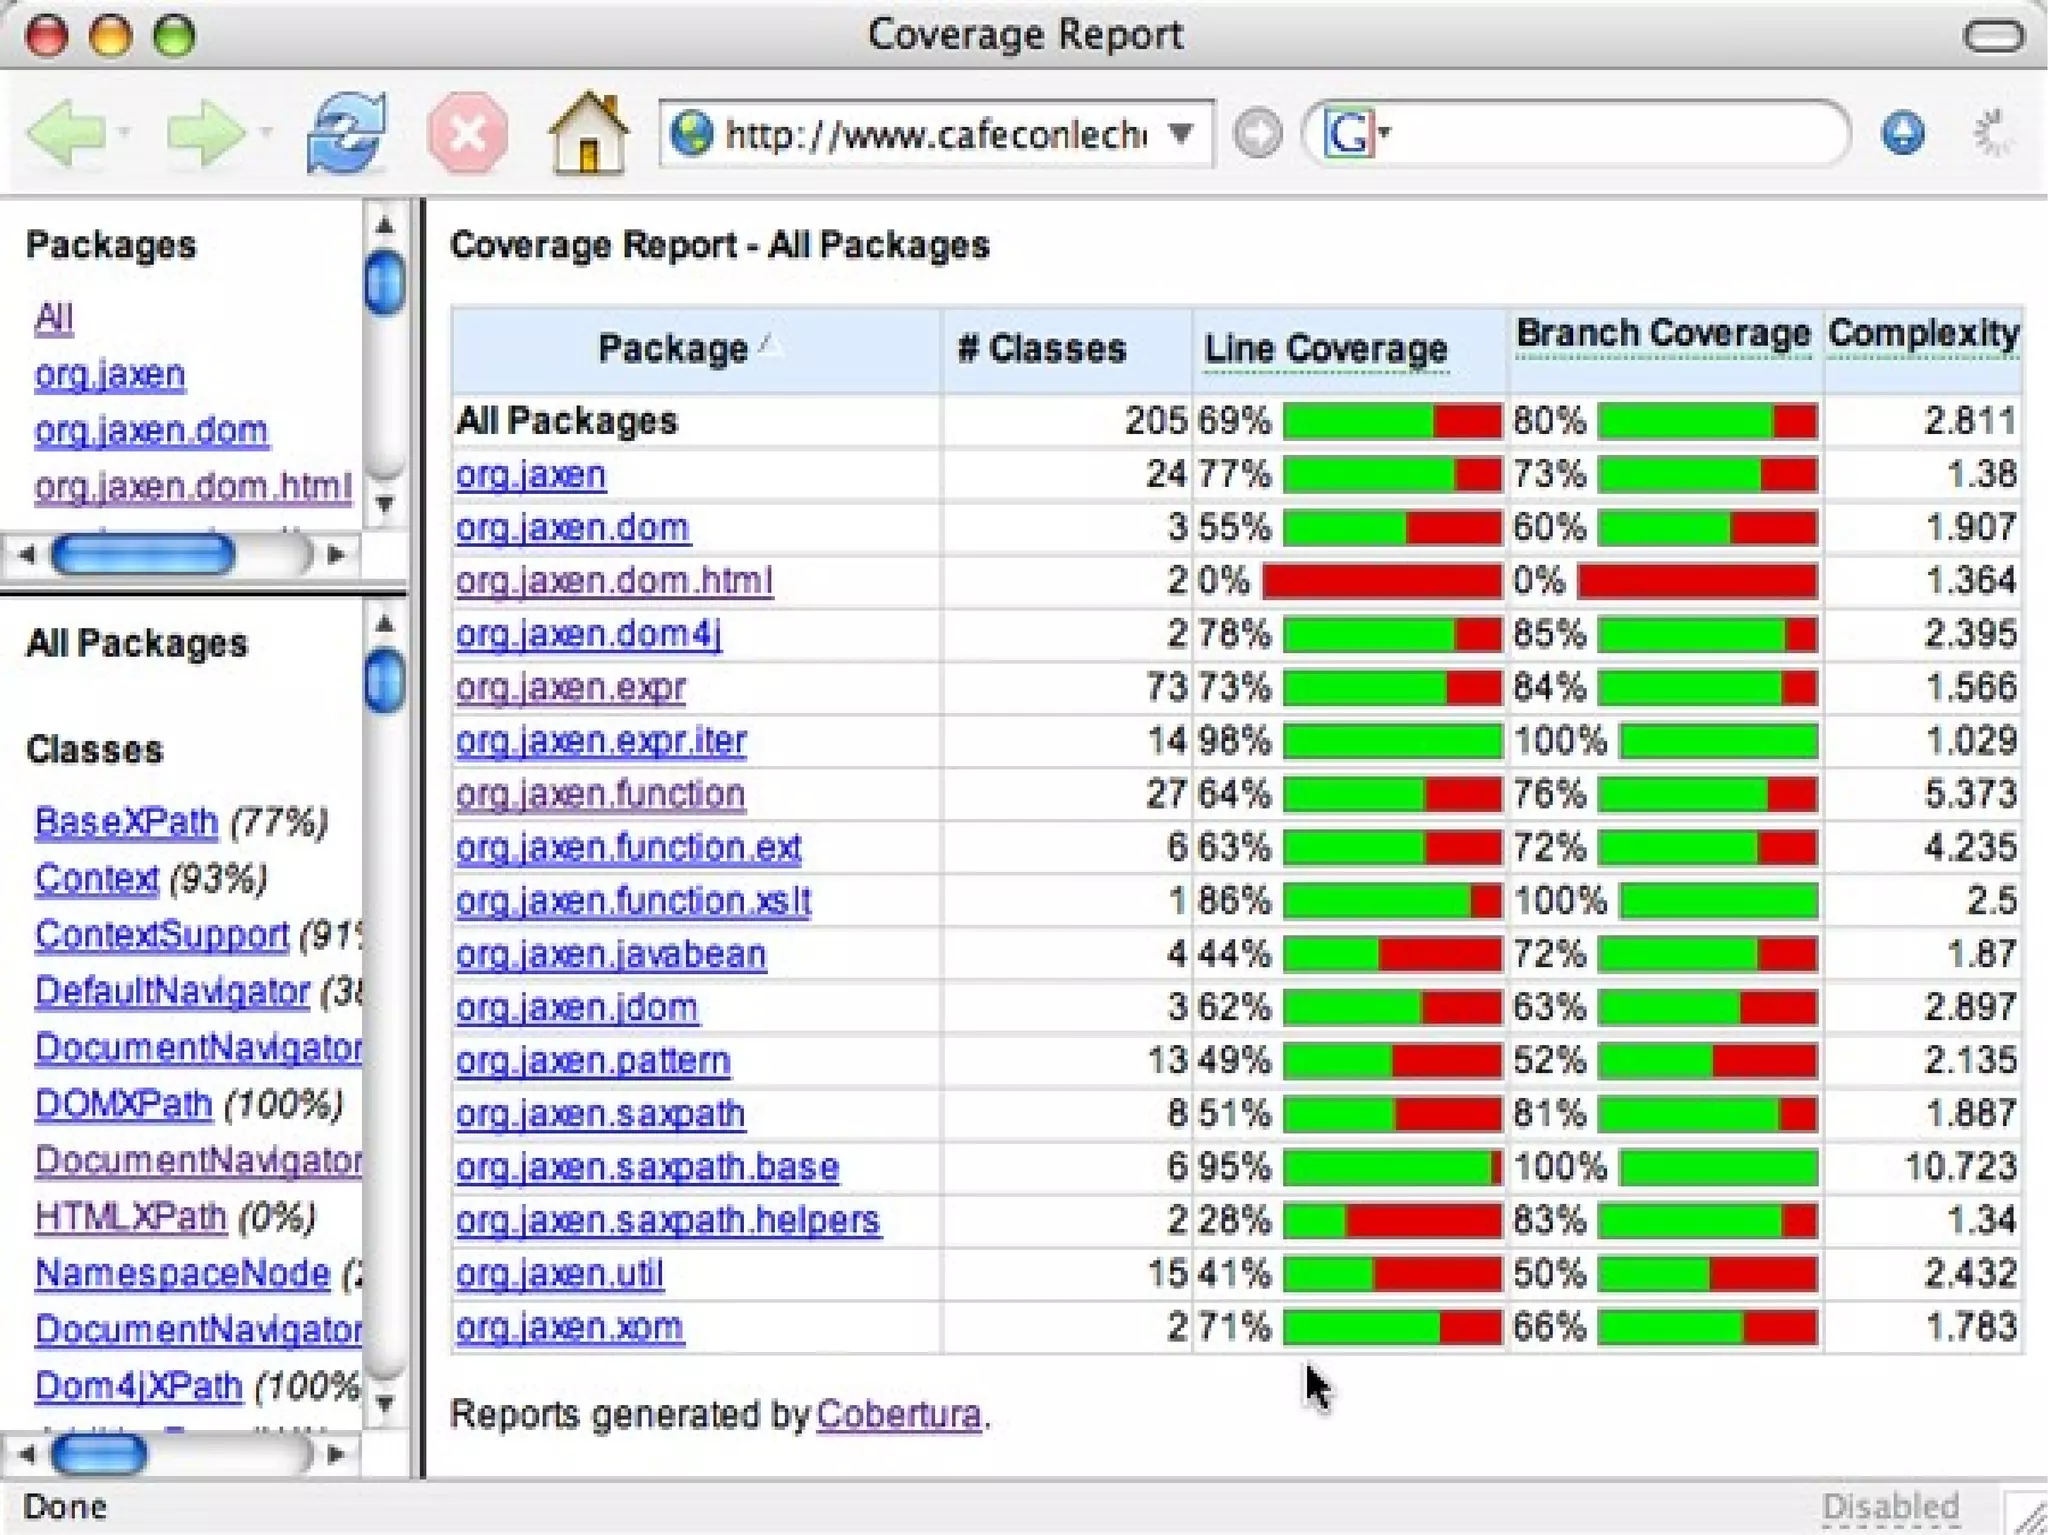Screen dimensions: 2048x1535
Task: Sort the table by Package column header
Action: point(673,349)
